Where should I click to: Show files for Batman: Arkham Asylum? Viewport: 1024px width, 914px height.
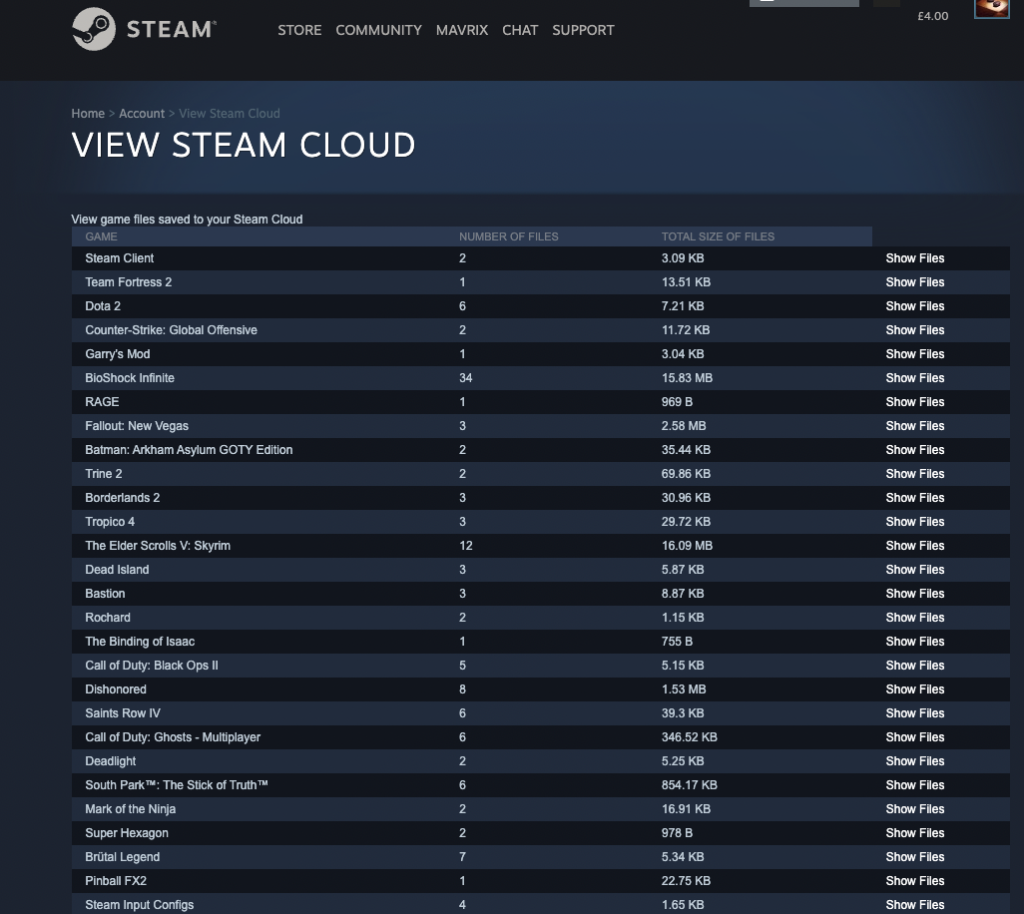(x=915, y=450)
